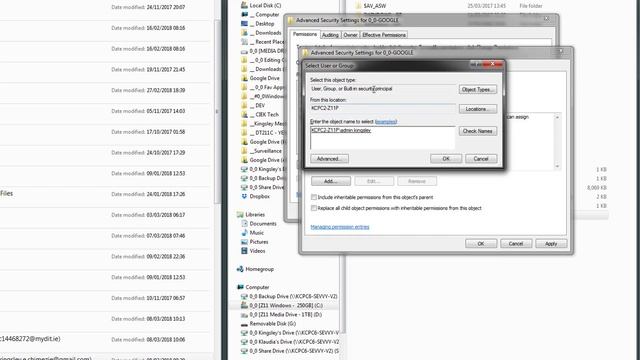This screenshot has height=360, width=640.
Task: Select the Desktop favorite icon
Action: (x=244, y=24)
